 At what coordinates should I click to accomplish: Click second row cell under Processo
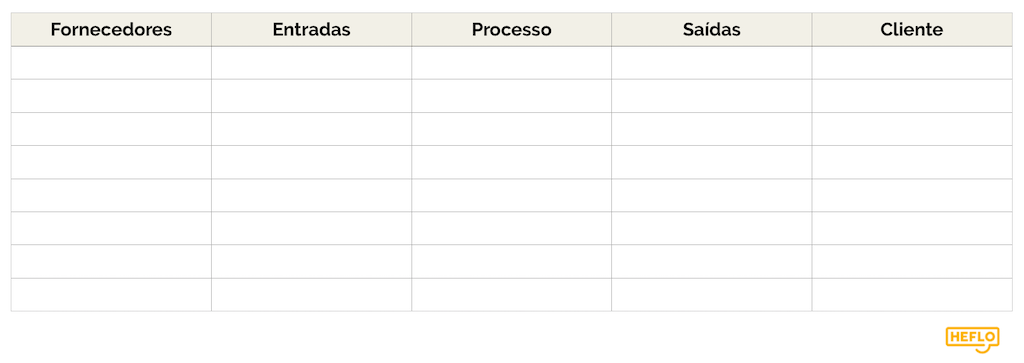coord(511,96)
